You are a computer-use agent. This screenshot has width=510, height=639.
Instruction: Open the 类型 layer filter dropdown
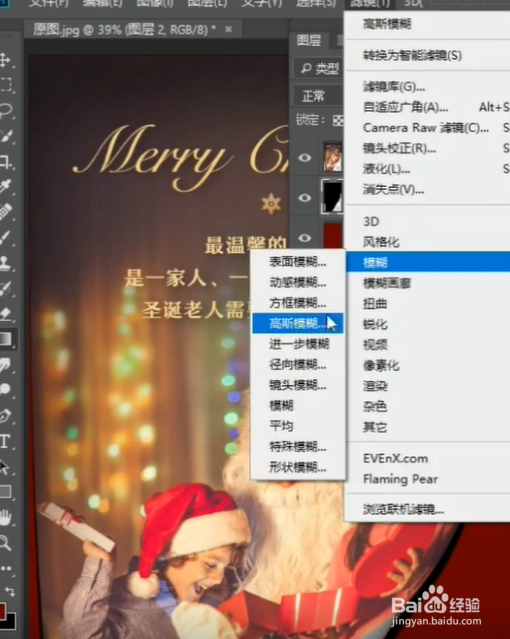[x=319, y=68]
